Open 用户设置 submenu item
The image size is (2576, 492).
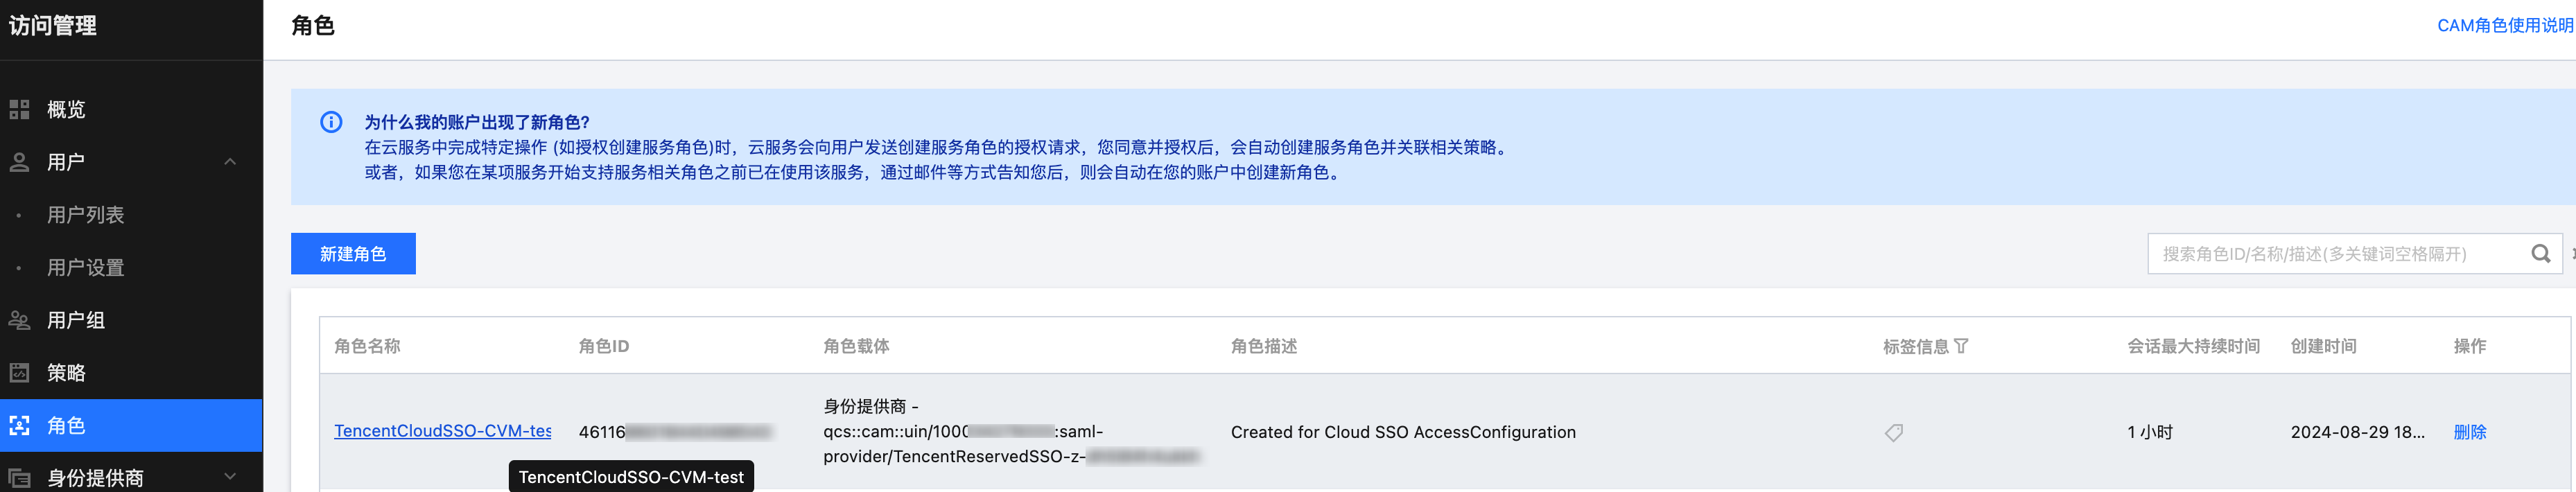click(x=86, y=268)
